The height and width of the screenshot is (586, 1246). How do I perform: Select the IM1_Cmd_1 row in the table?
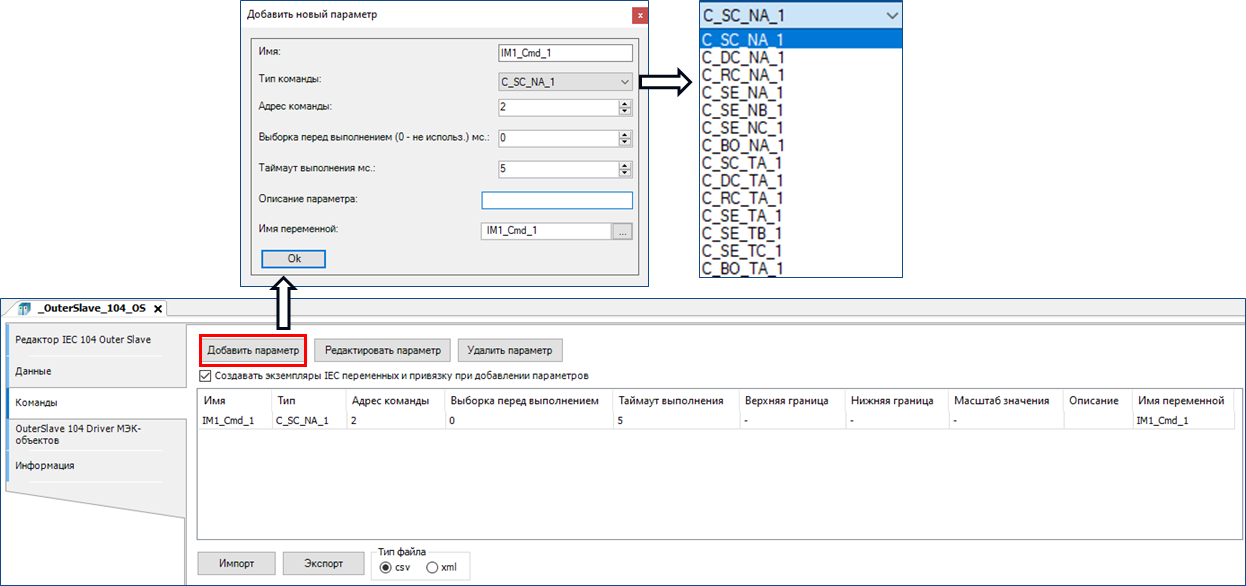click(x=228, y=421)
